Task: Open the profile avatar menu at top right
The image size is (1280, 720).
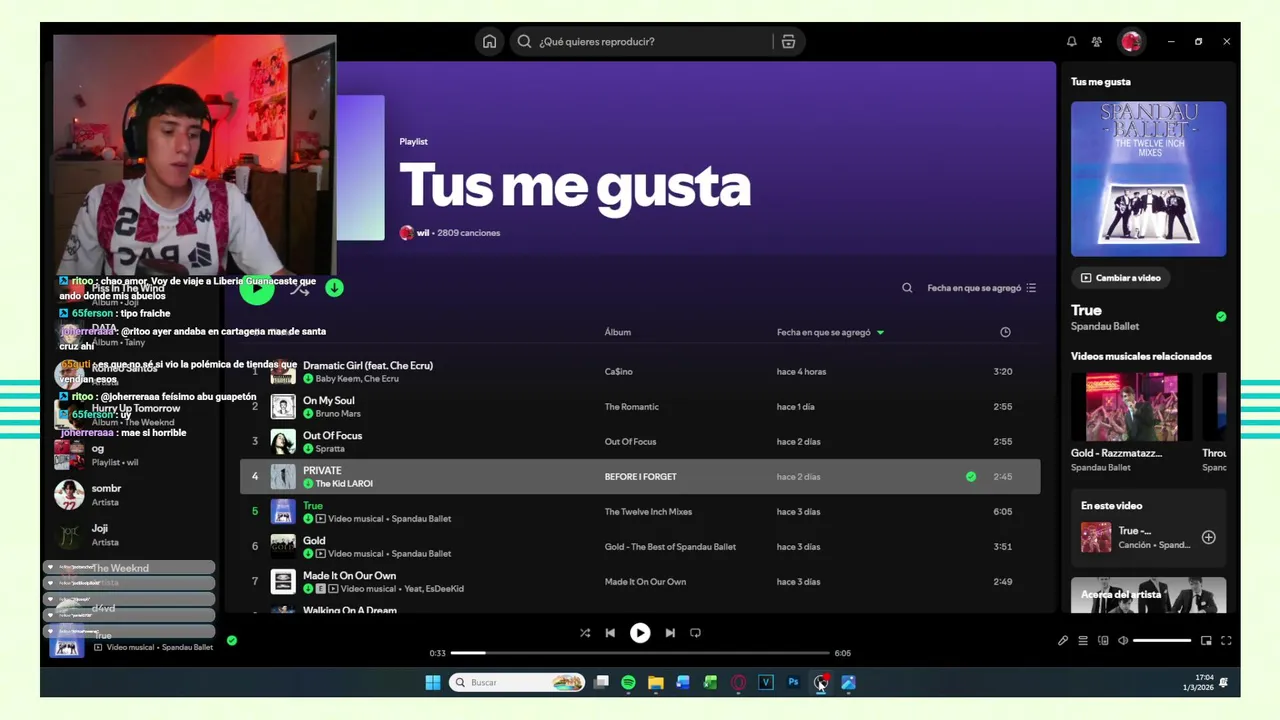Action: pyautogui.click(x=1131, y=42)
